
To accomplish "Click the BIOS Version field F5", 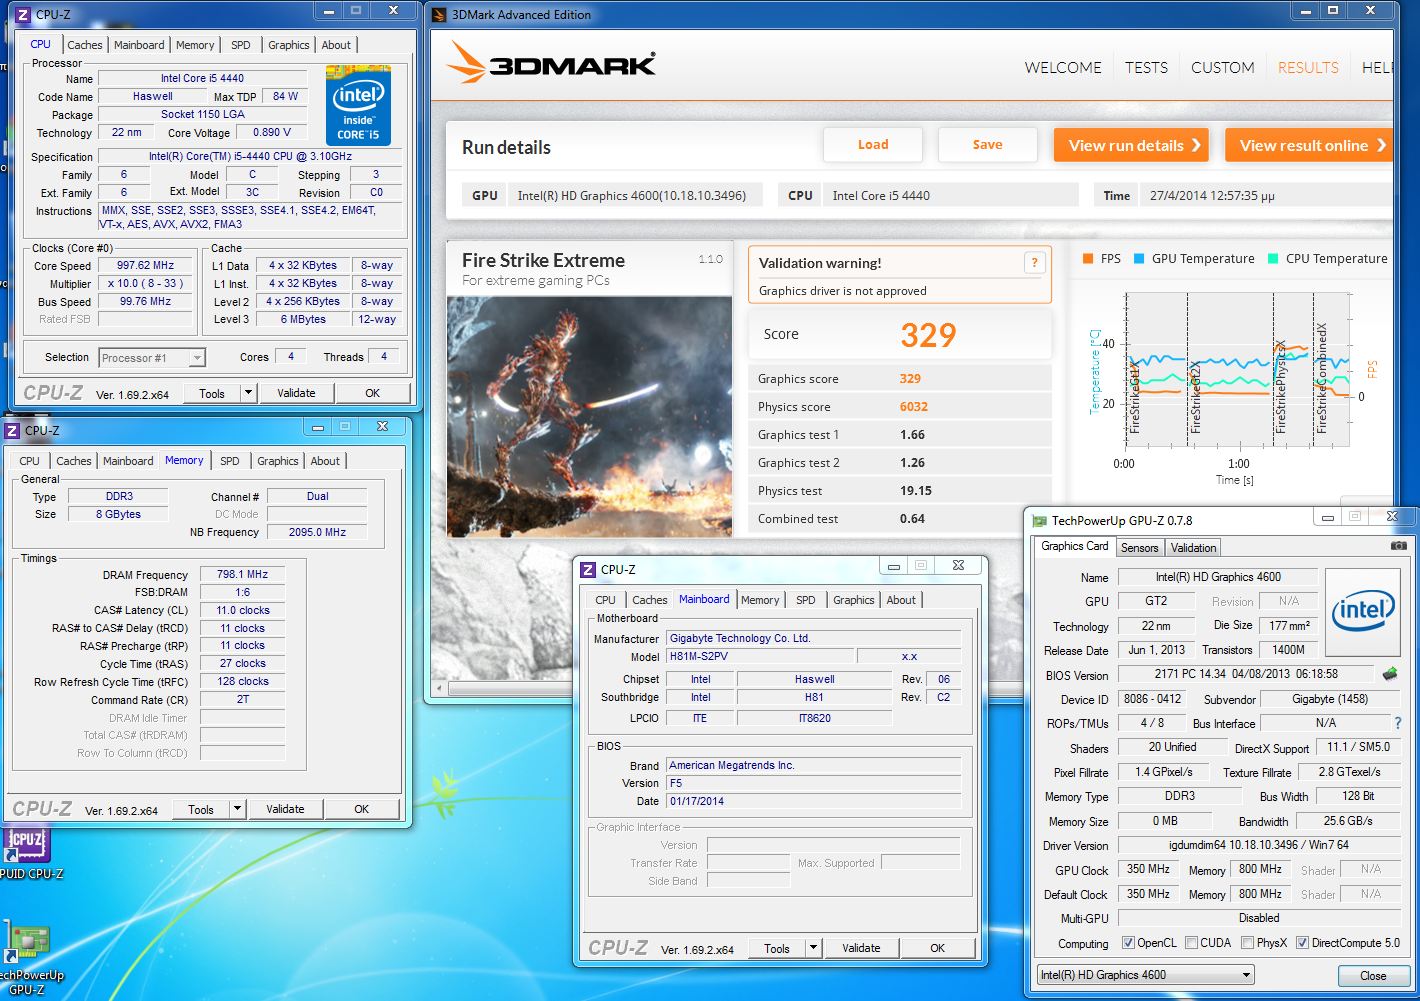I will tap(813, 783).
